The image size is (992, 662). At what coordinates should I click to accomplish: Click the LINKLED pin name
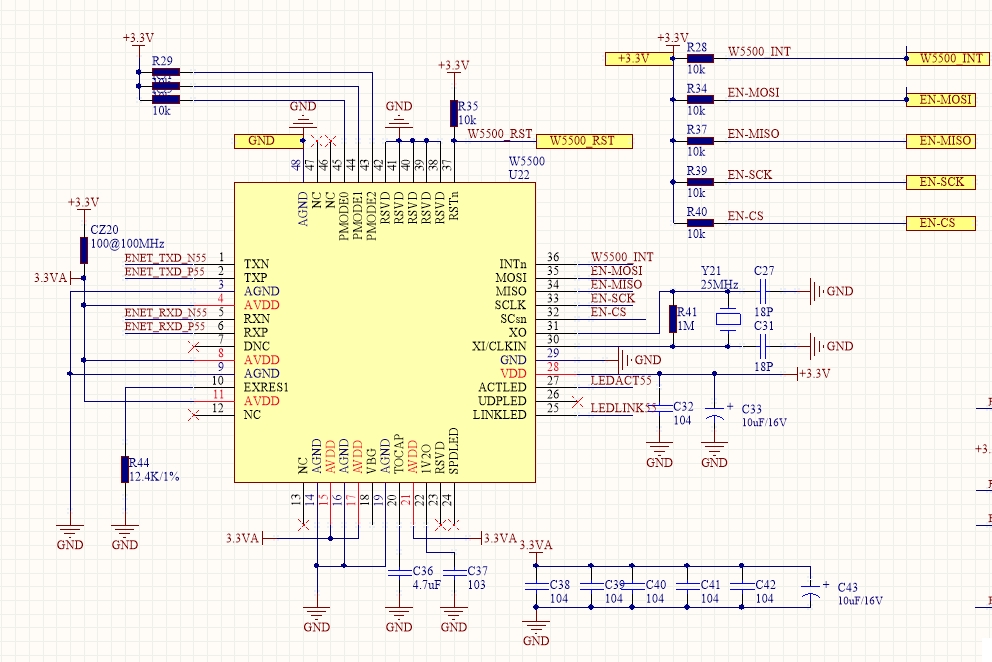(x=500, y=415)
